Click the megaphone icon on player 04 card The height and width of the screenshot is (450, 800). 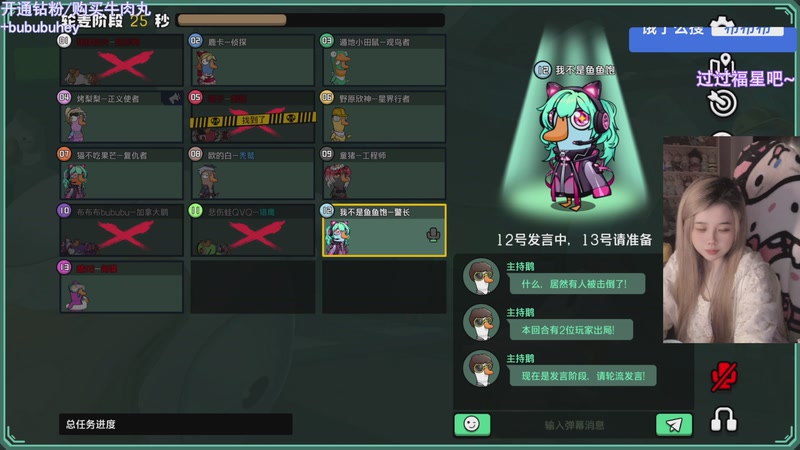click(173, 98)
